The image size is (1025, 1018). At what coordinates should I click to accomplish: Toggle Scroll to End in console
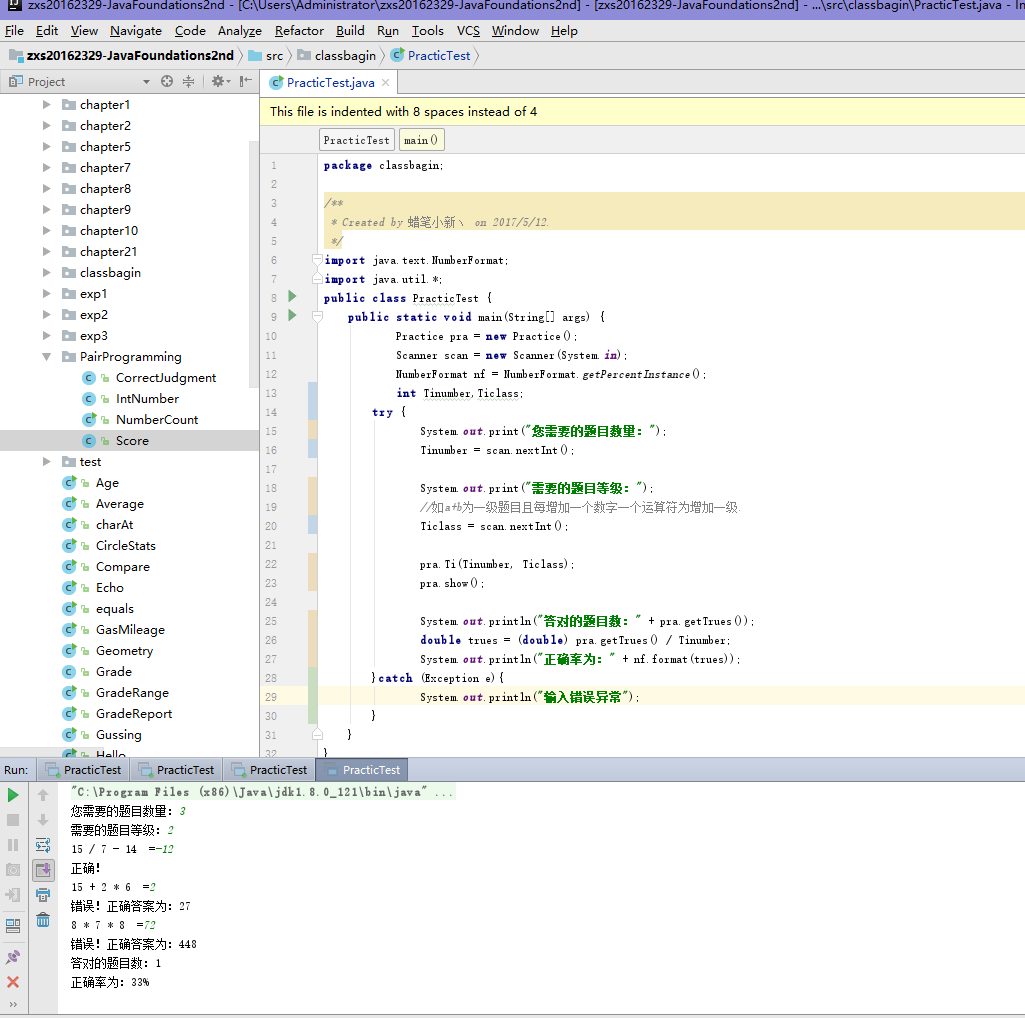coord(43,870)
